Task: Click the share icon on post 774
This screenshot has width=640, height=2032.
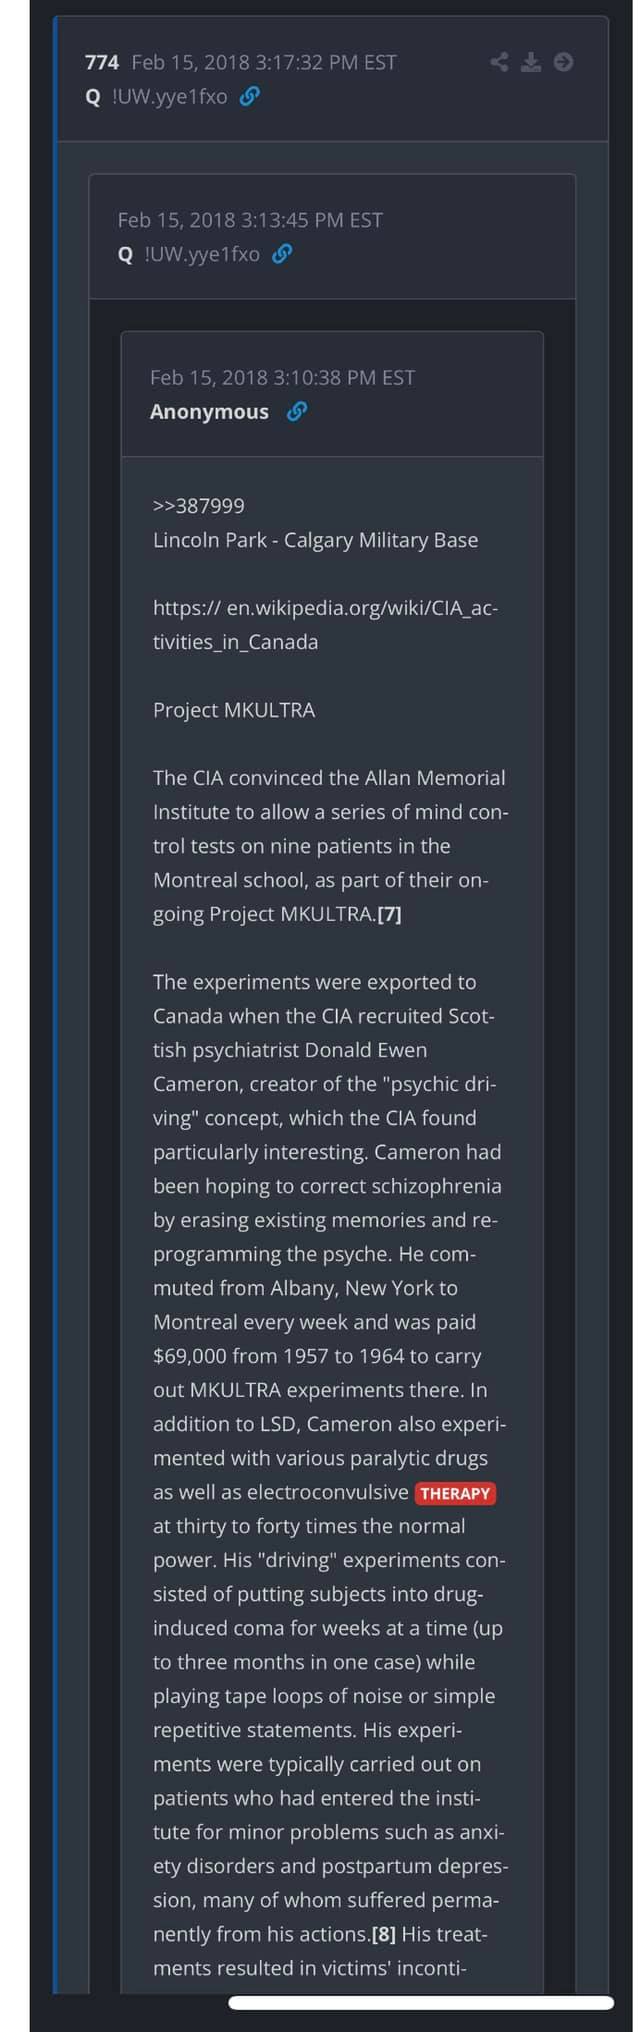Action: [500, 62]
